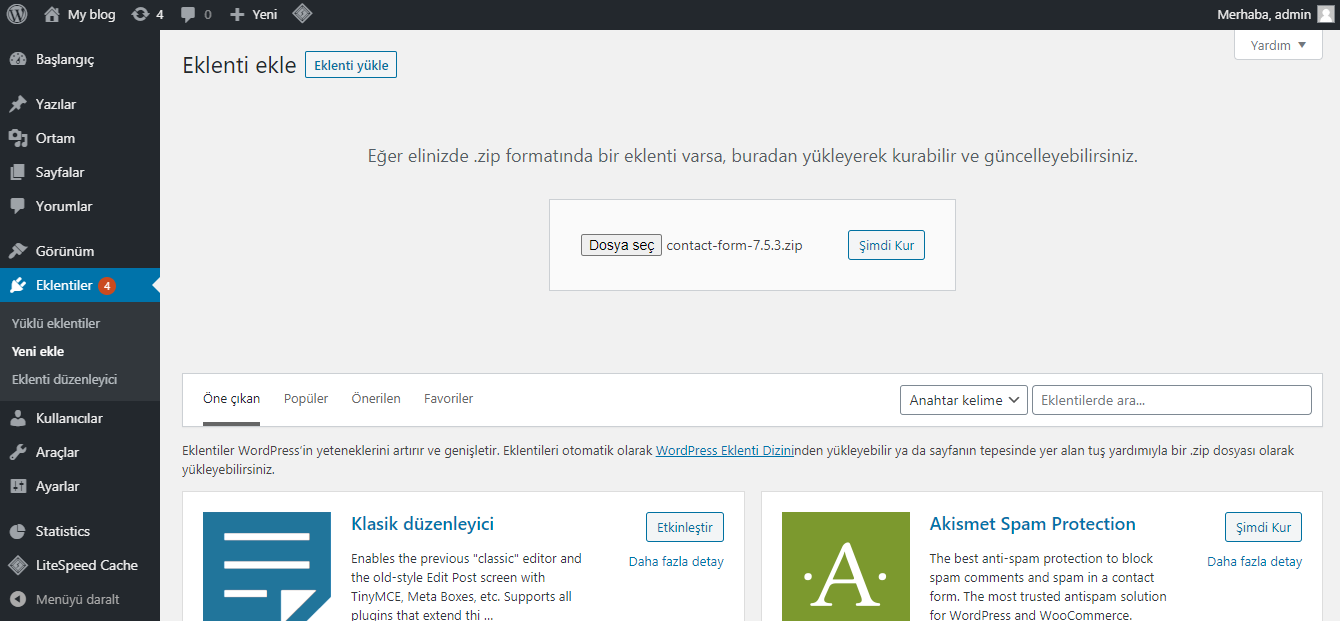
Task: Open the comments bubble icon in admin bar
Action: click(188, 15)
